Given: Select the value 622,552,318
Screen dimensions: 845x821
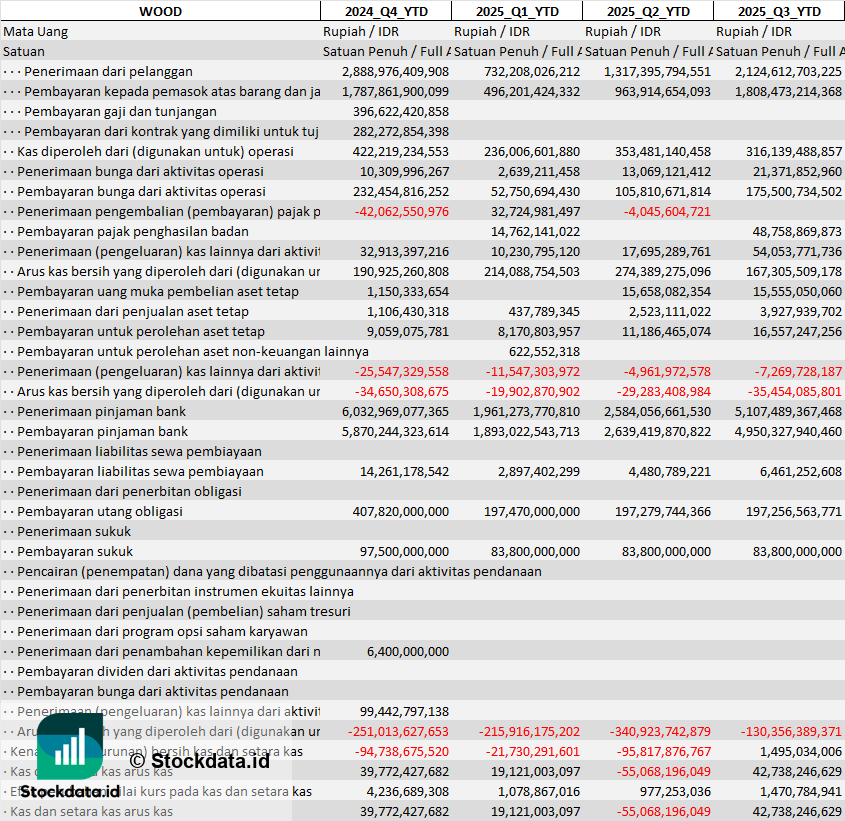Looking at the screenshot, I should point(544,351).
